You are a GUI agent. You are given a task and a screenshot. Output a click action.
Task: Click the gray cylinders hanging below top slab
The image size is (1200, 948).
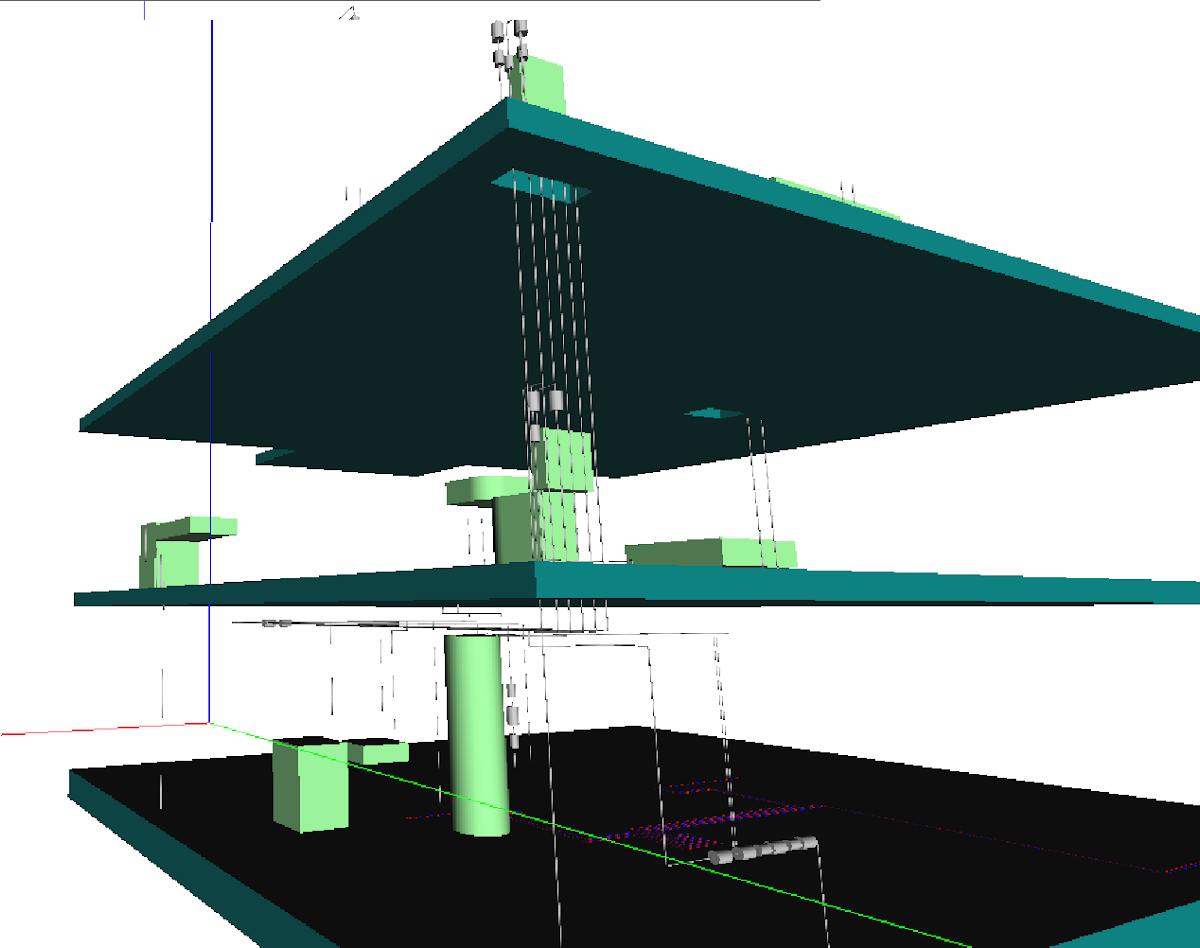[545, 405]
